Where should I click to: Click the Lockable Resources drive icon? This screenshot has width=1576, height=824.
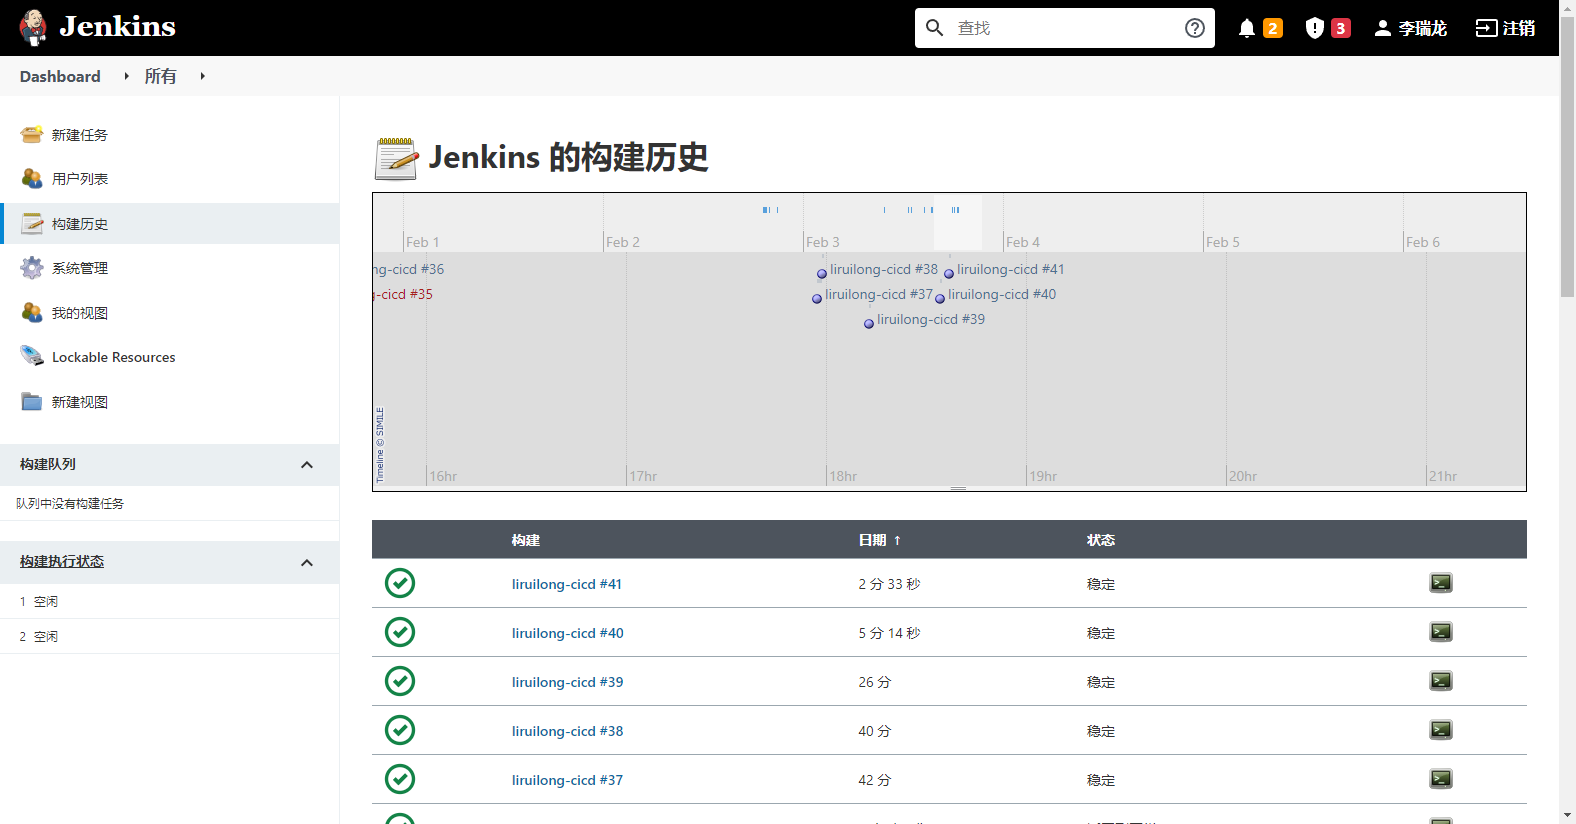click(32, 356)
